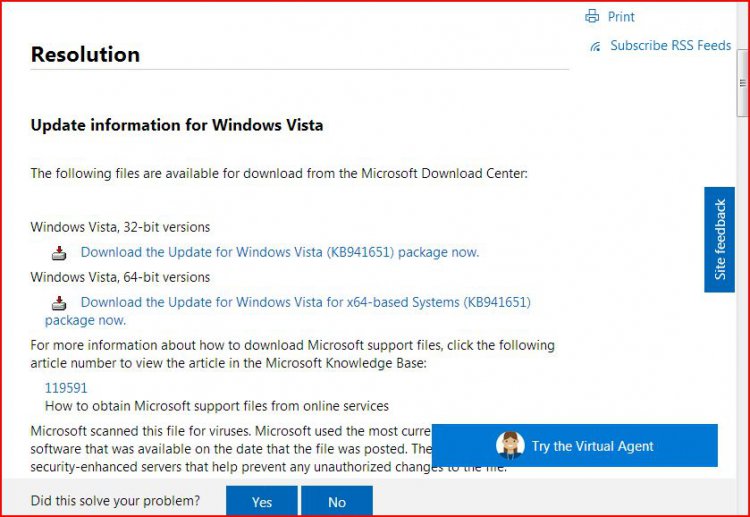This screenshot has height=517, width=750.
Task: Answer Yes to solved problem question
Action: click(x=262, y=501)
